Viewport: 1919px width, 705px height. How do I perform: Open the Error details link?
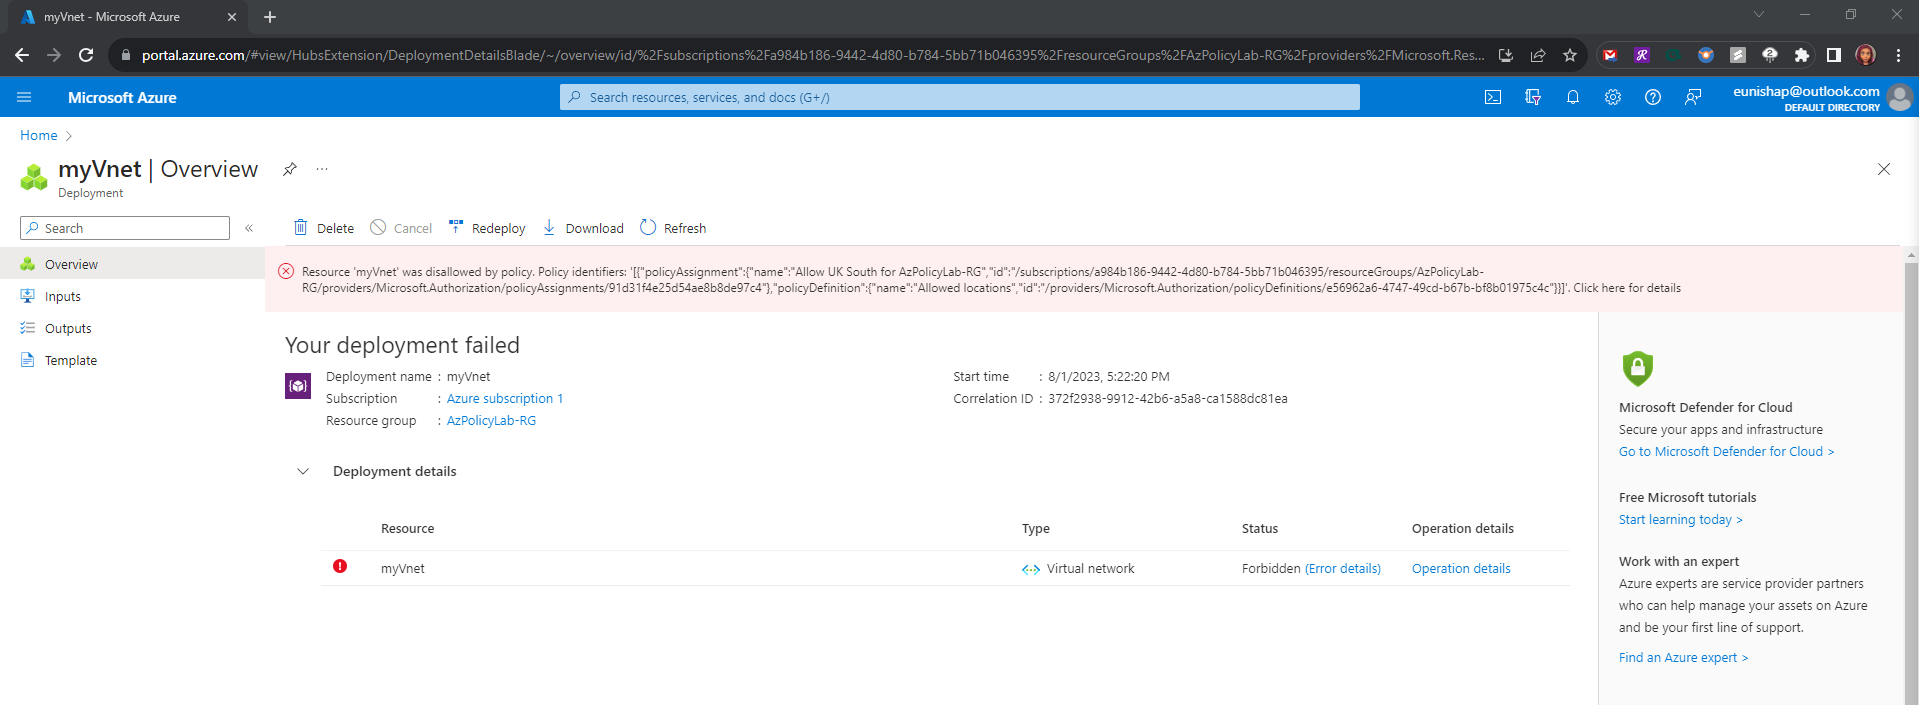tap(1343, 568)
